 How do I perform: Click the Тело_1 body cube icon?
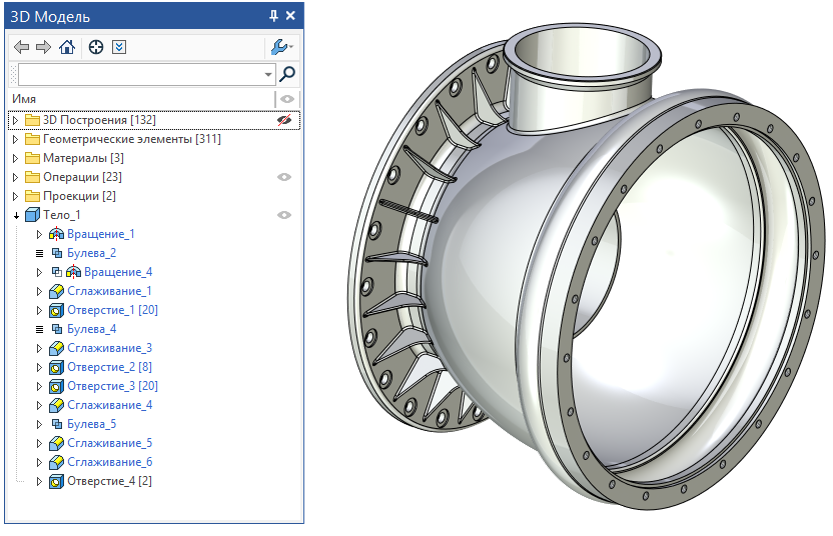[x=33, y=215]
